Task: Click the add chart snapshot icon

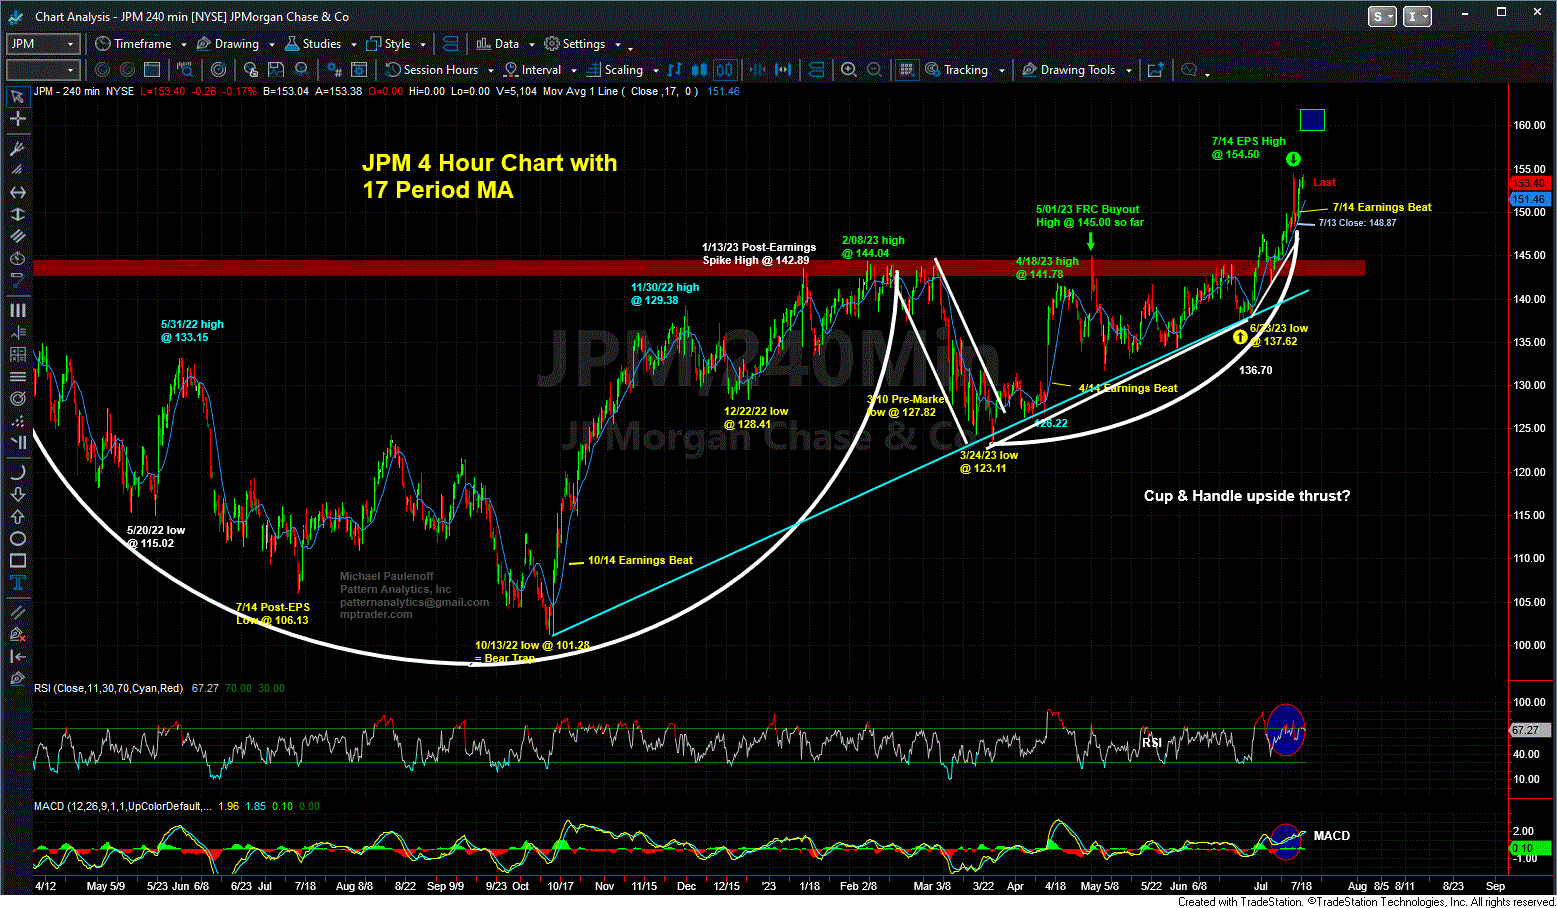Action: click(x=1155, y=70)
